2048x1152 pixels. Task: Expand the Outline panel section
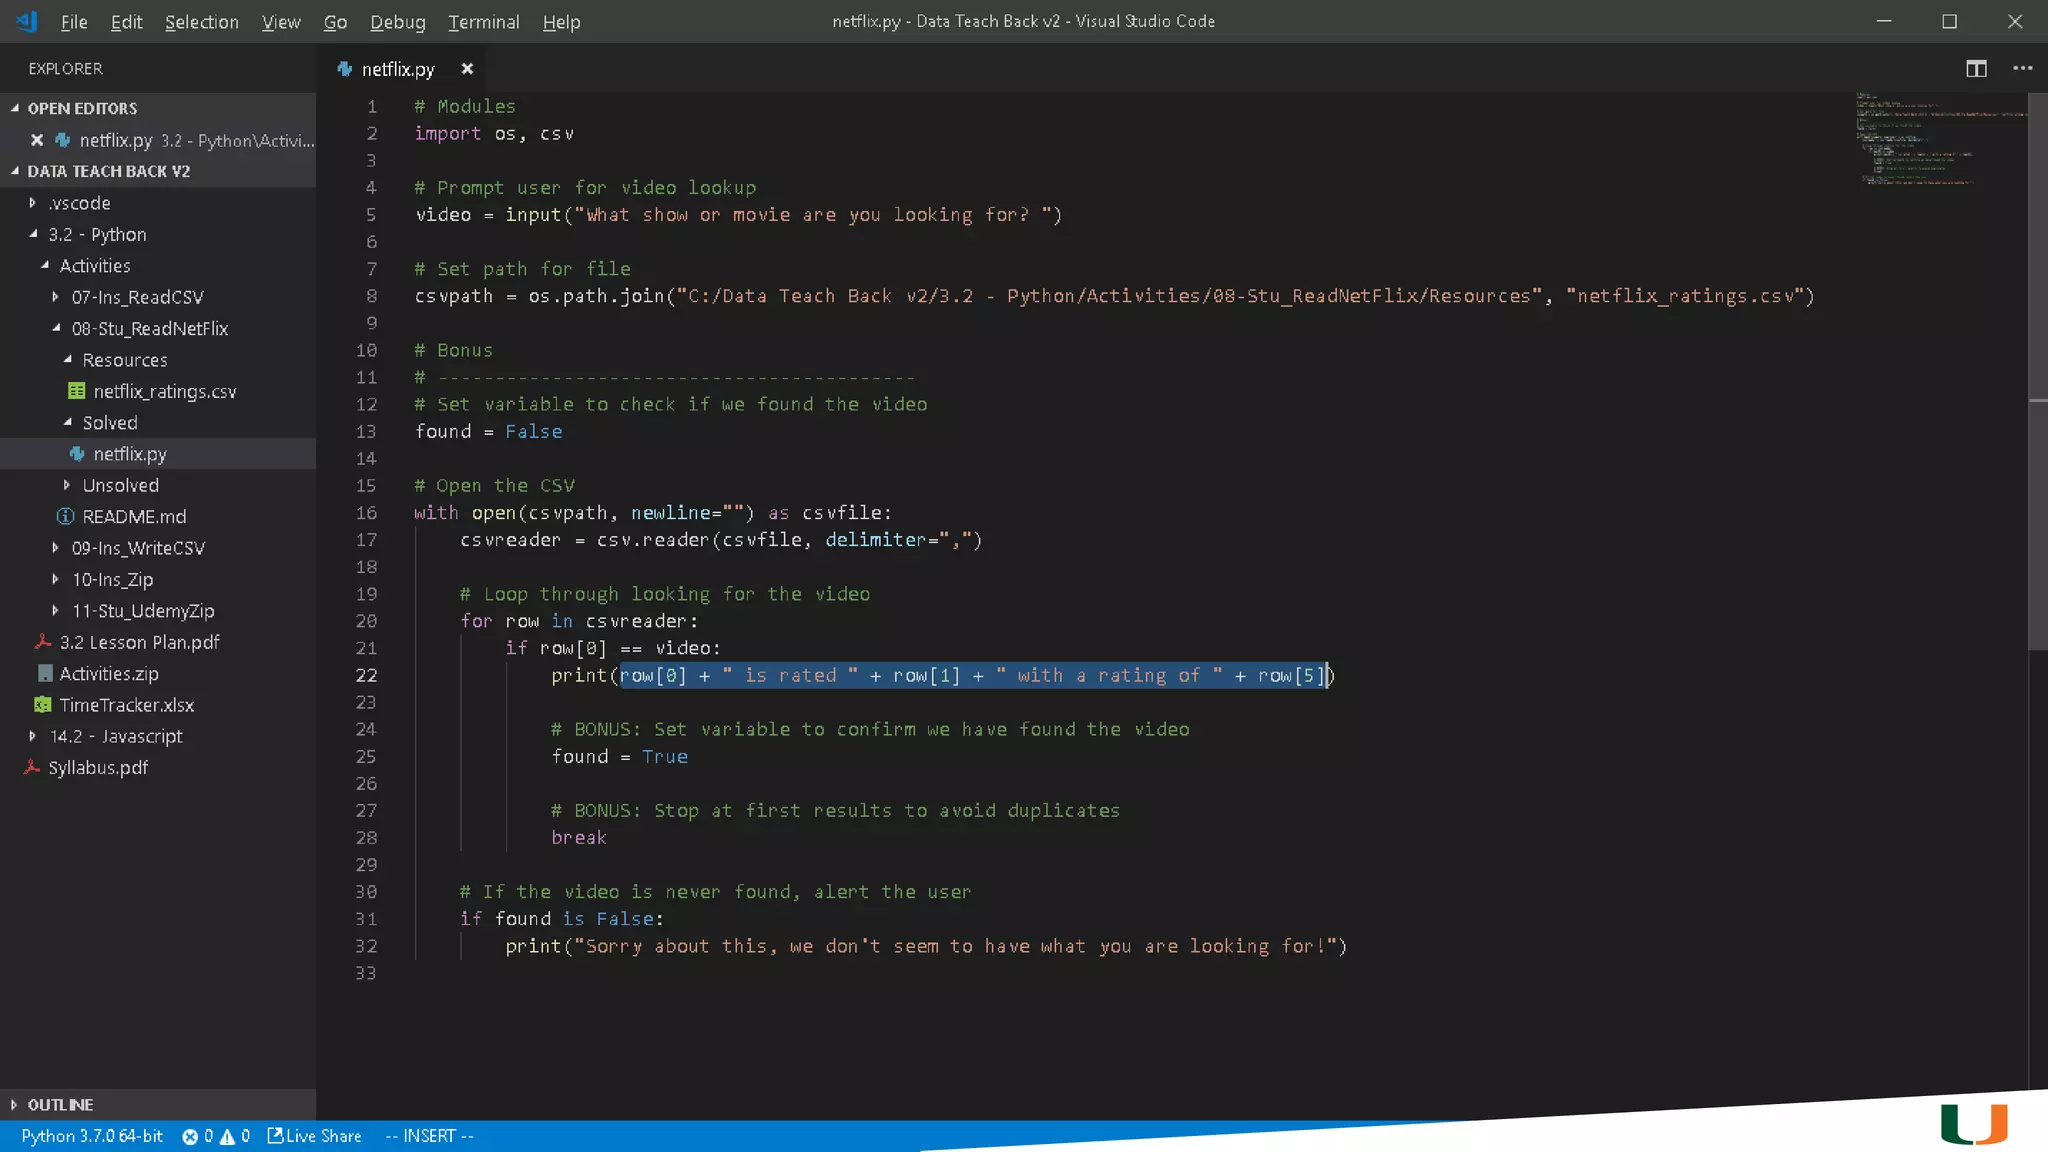(60, 1104)
